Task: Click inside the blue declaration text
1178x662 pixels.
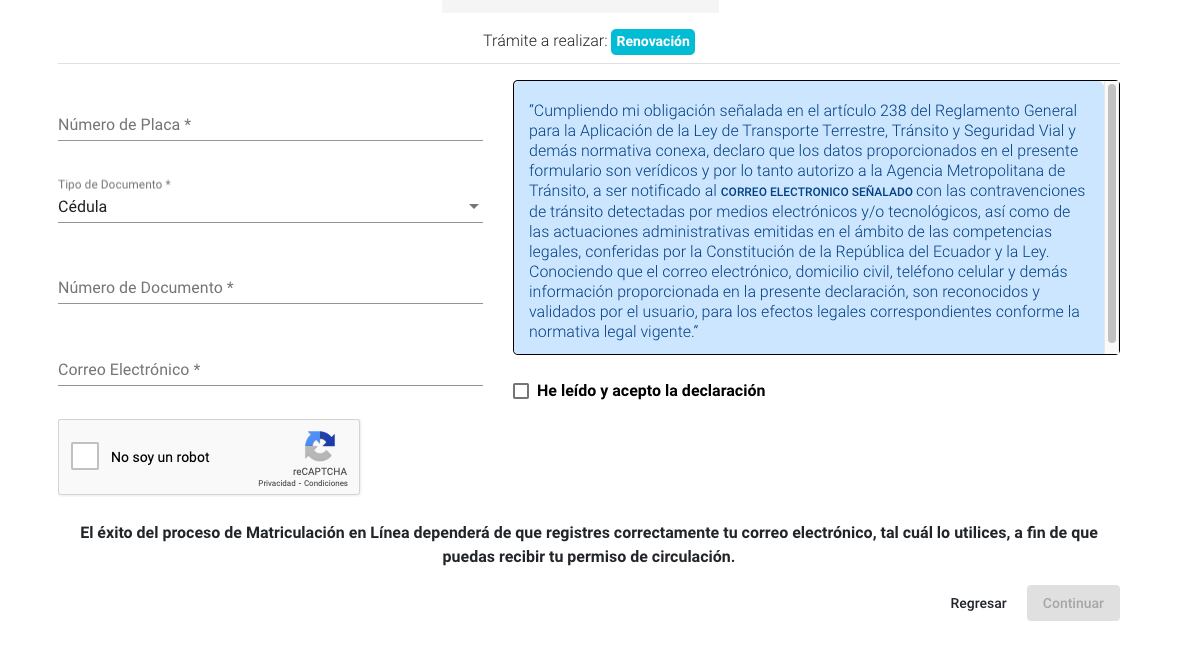Action: click(x=808, y=221)
